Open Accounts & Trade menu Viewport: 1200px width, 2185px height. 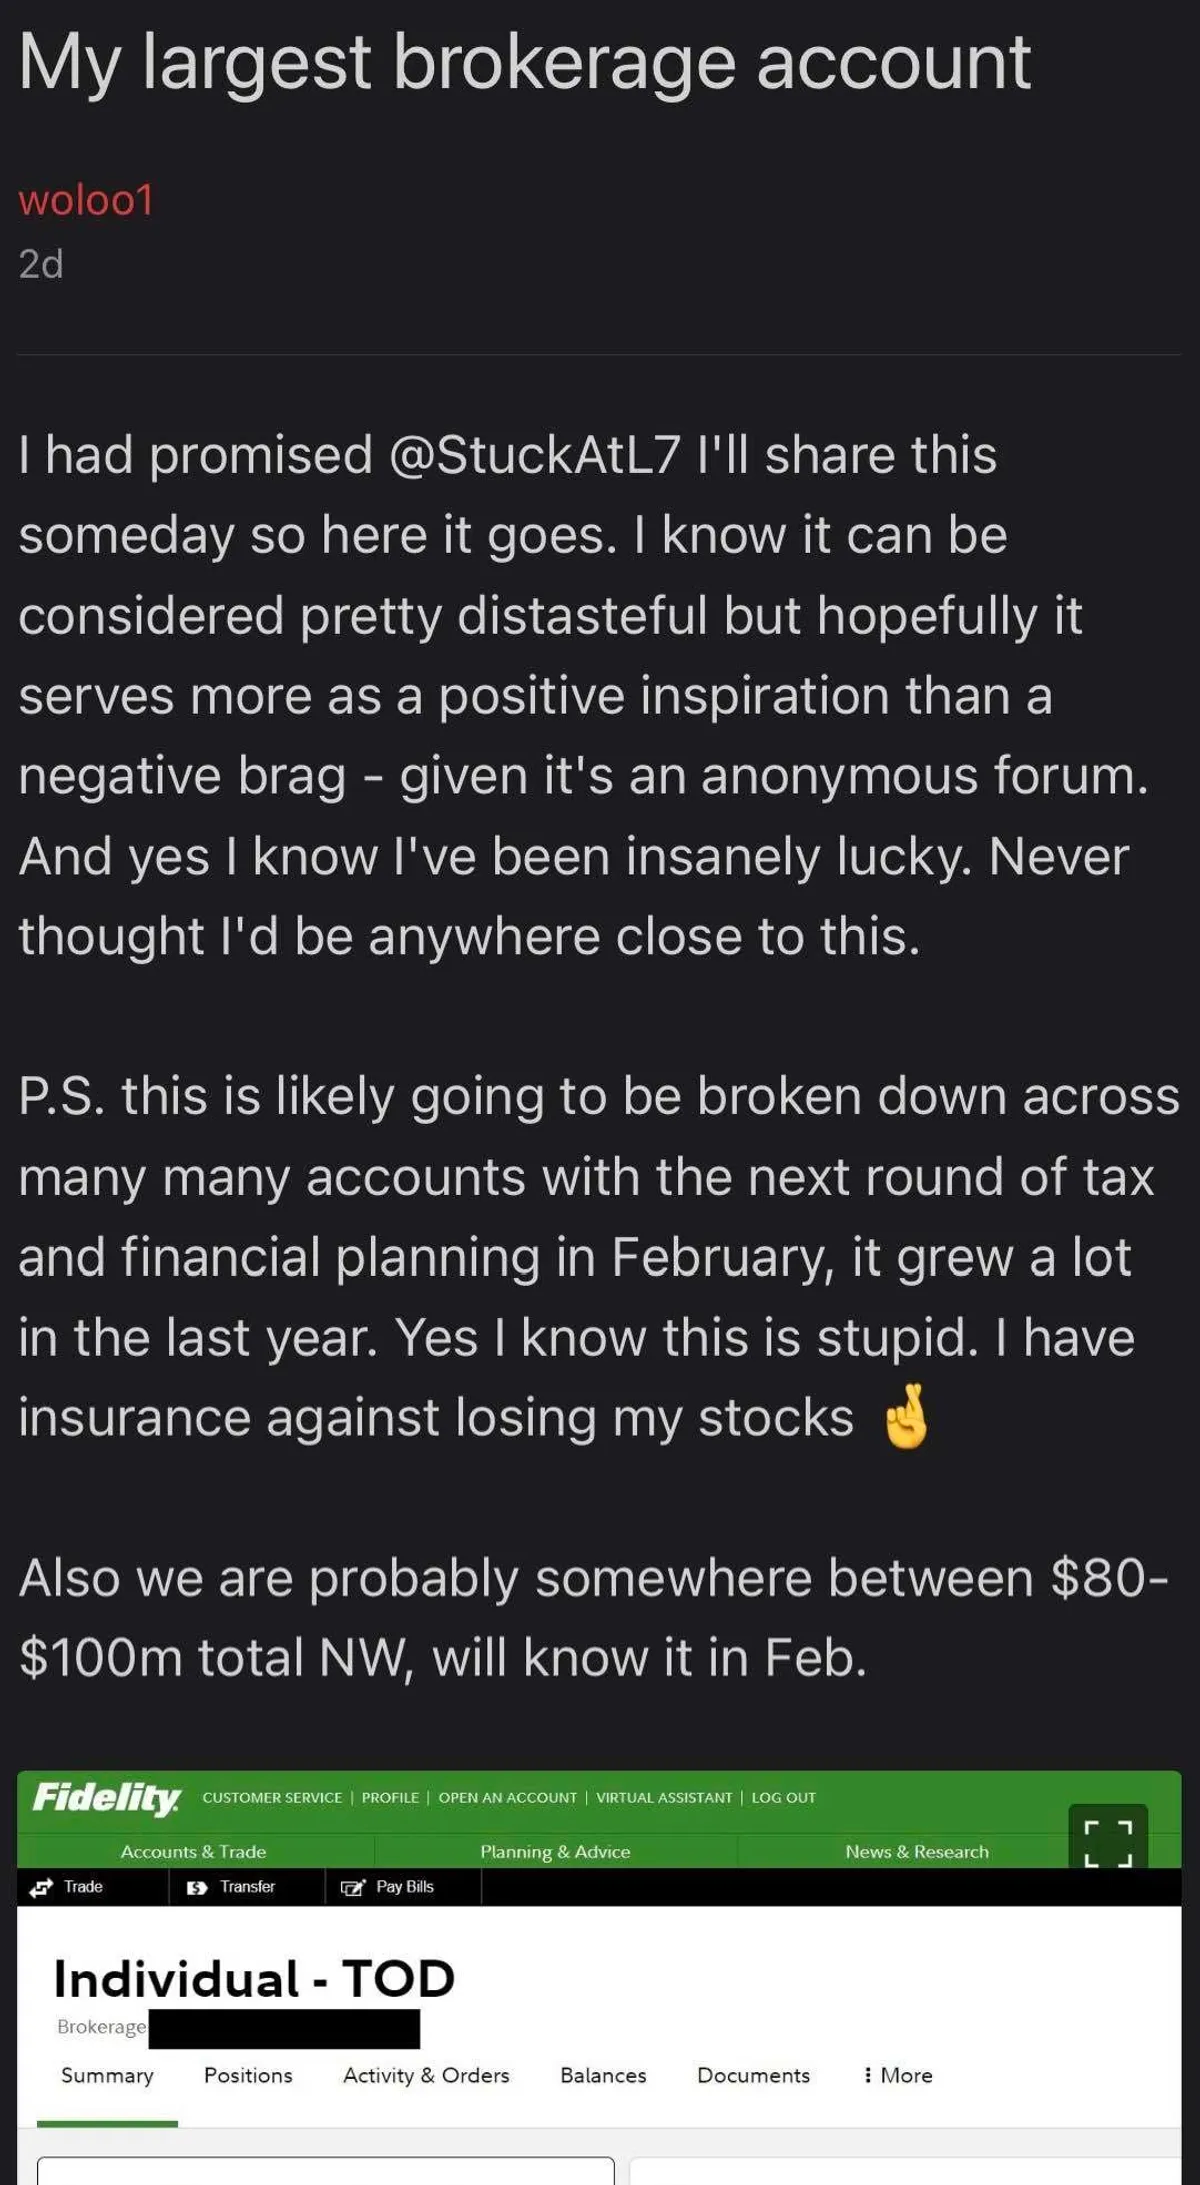click(193, 1851)
